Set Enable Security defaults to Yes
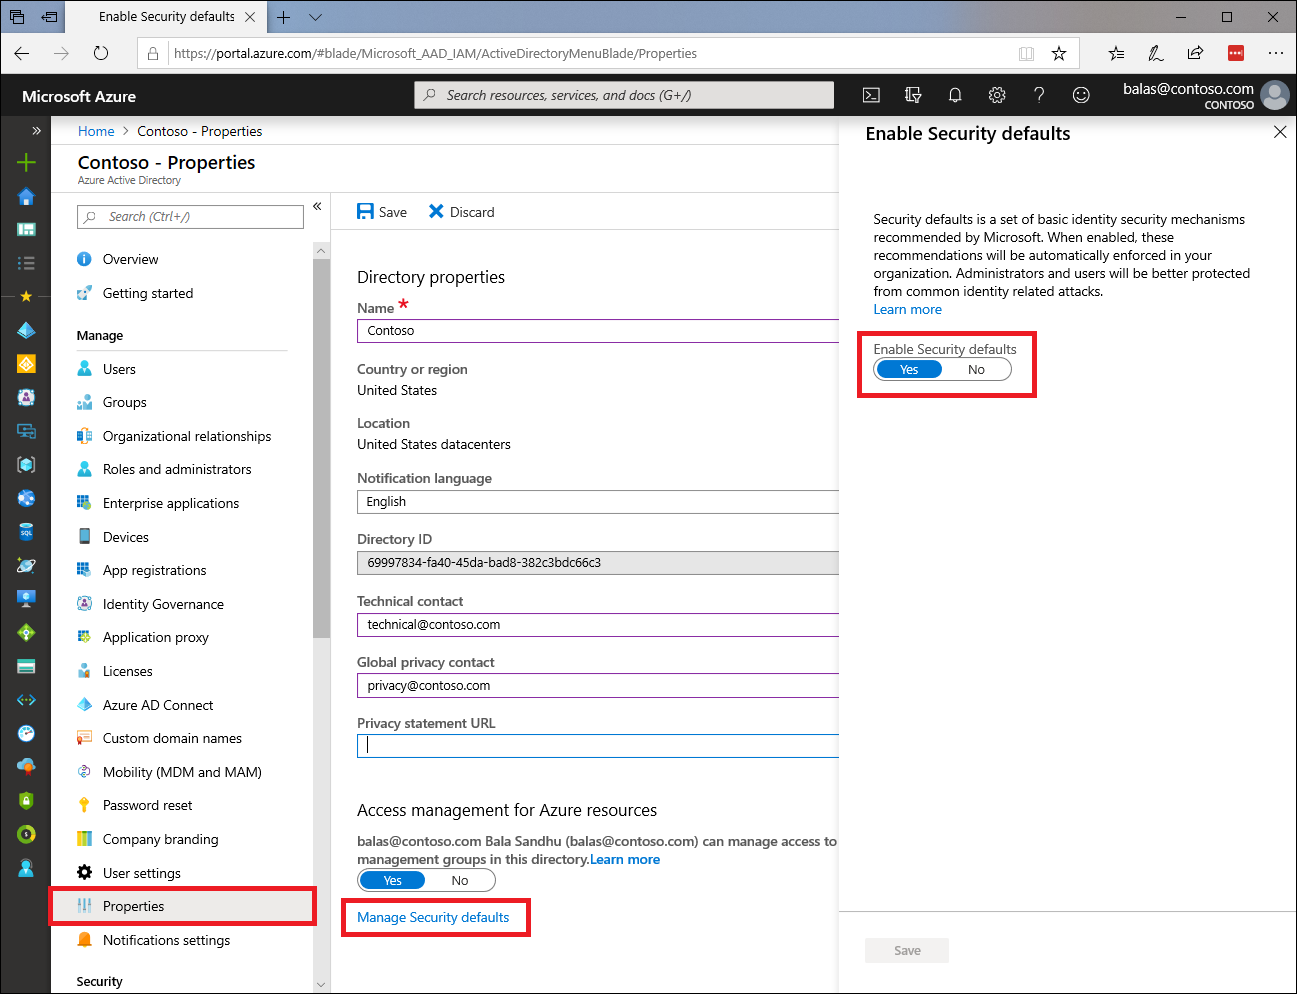 pyautogui.click(x=908, y=369)
